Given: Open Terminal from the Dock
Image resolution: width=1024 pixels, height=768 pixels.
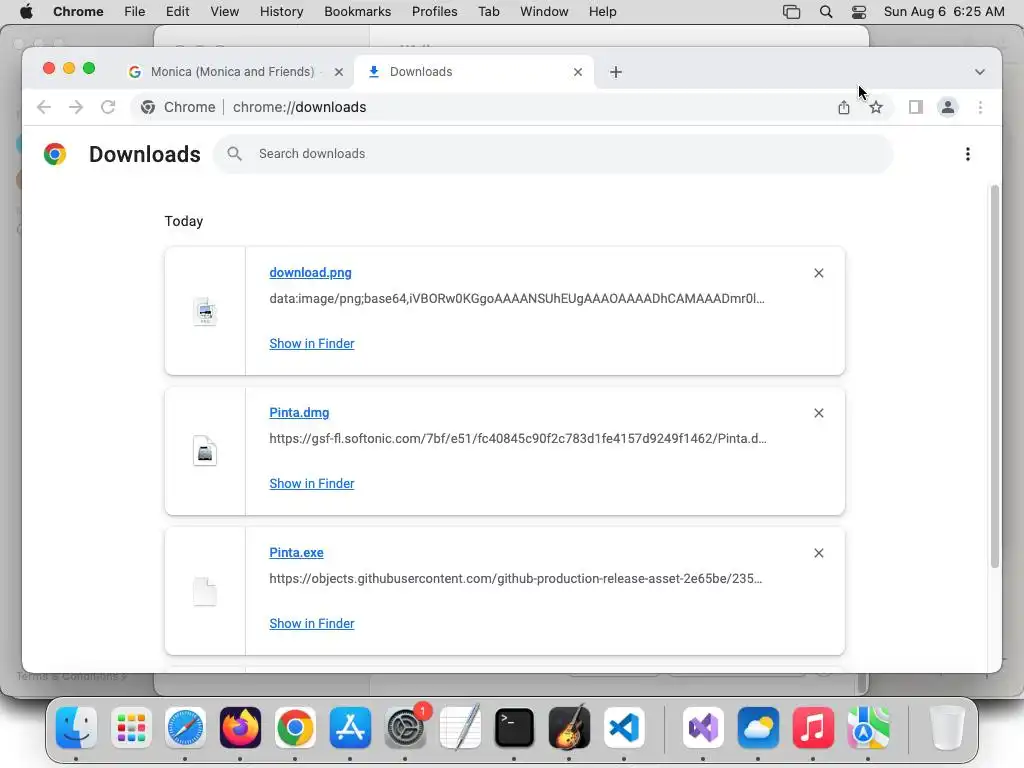Looking at the screenshot, I should click(514, 728).
